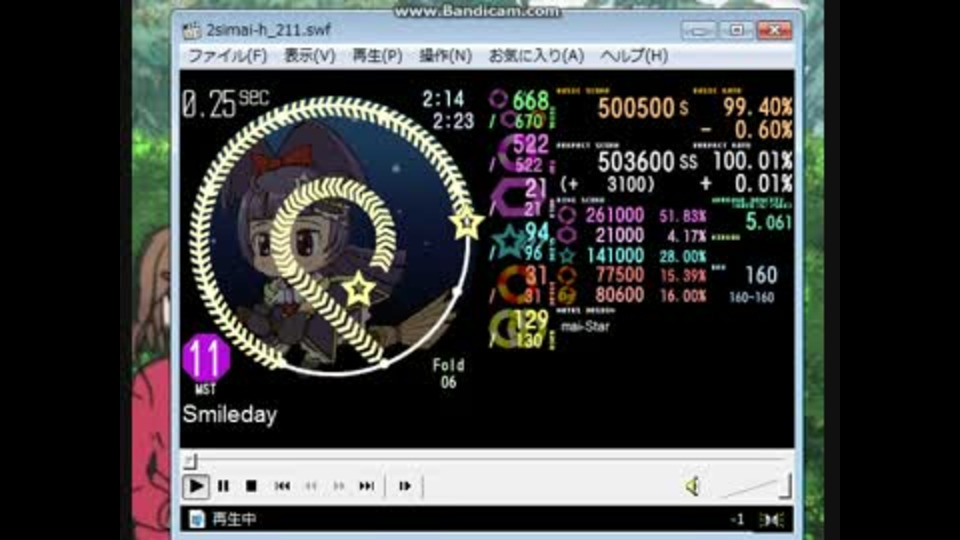The height and width of the screenshot is (540, 960).
Task: Open the ヘルプ(H) menu
Action: pyautogui.click(x=634, y=56)
